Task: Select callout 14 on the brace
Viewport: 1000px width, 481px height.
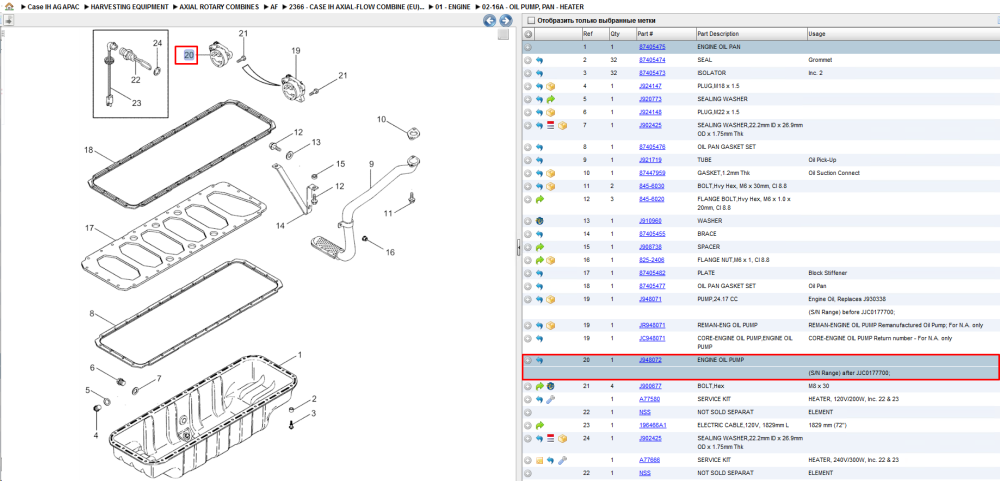Action: point(281,226)
